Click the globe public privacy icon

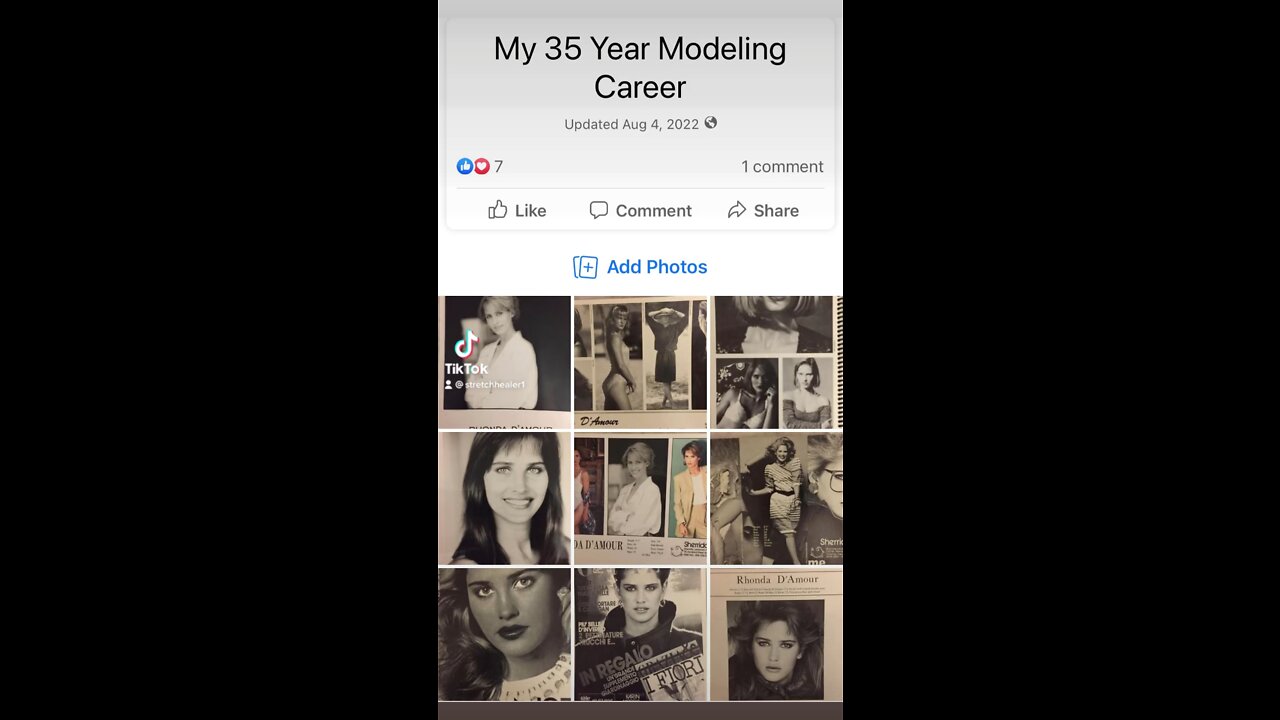(711, 123)
